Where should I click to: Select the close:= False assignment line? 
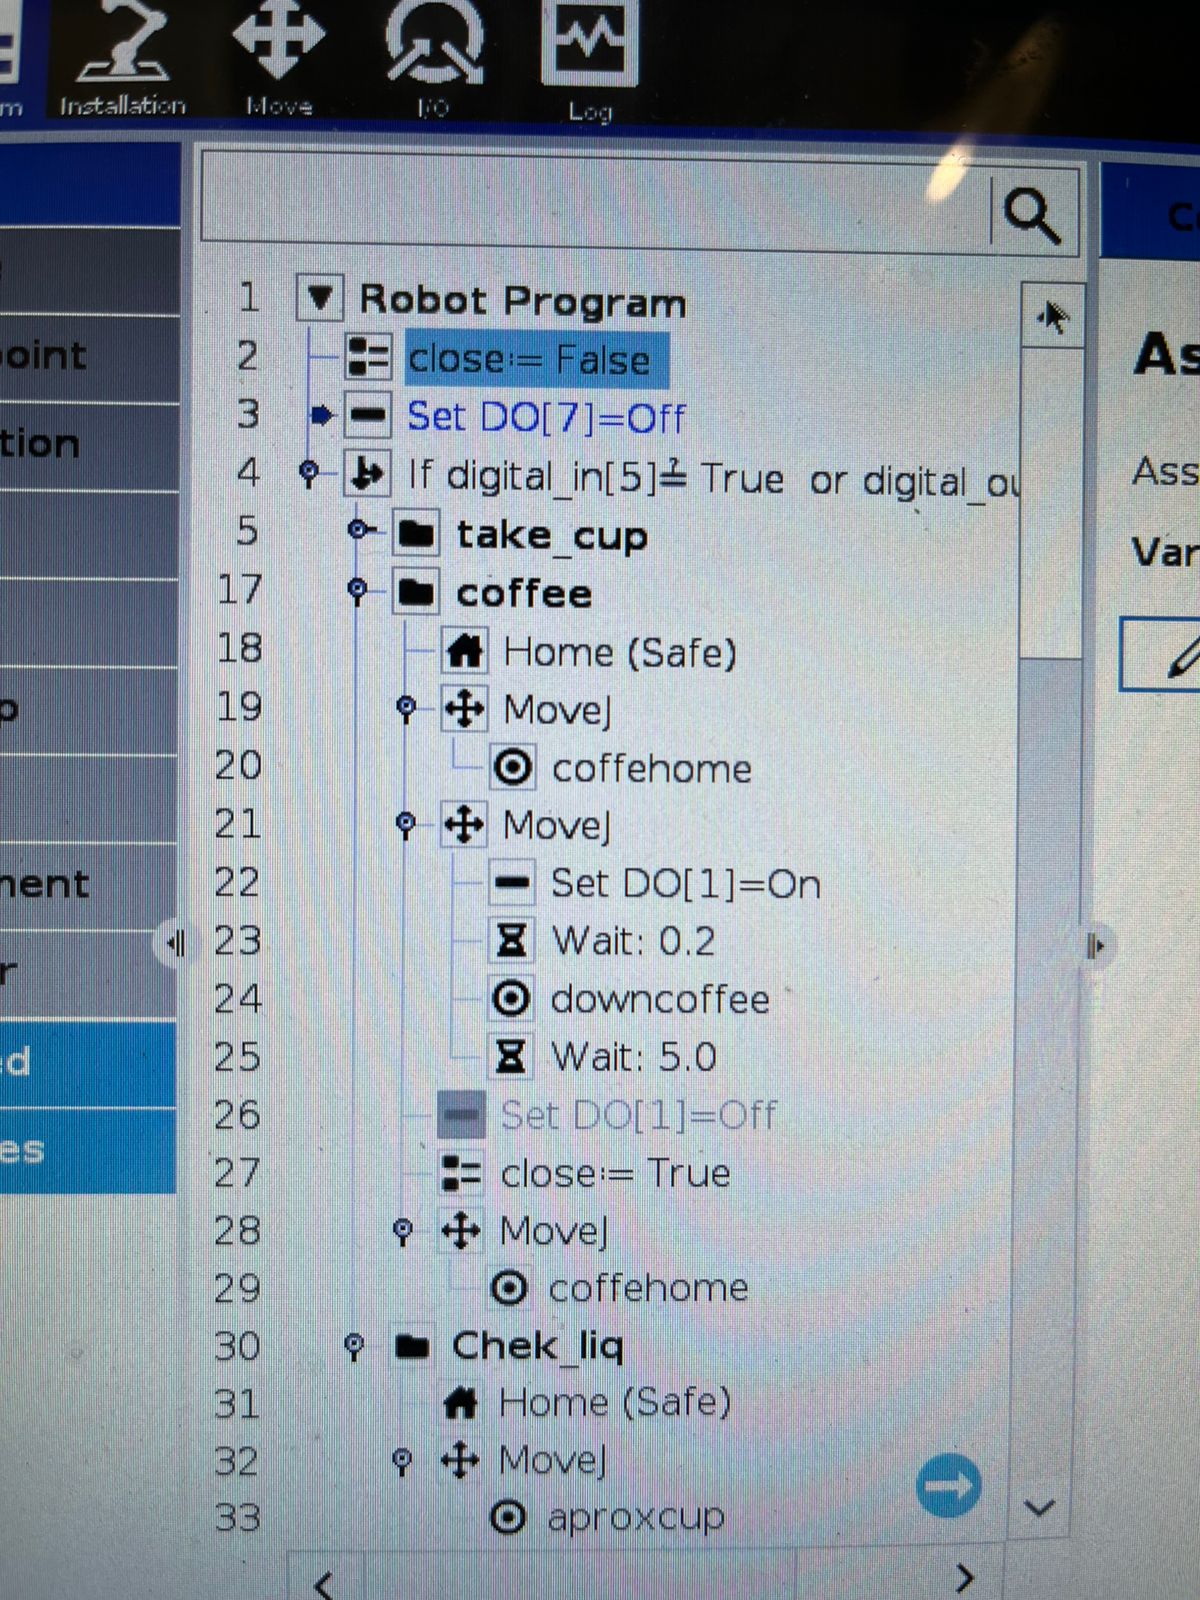click(x=529, y=359)
